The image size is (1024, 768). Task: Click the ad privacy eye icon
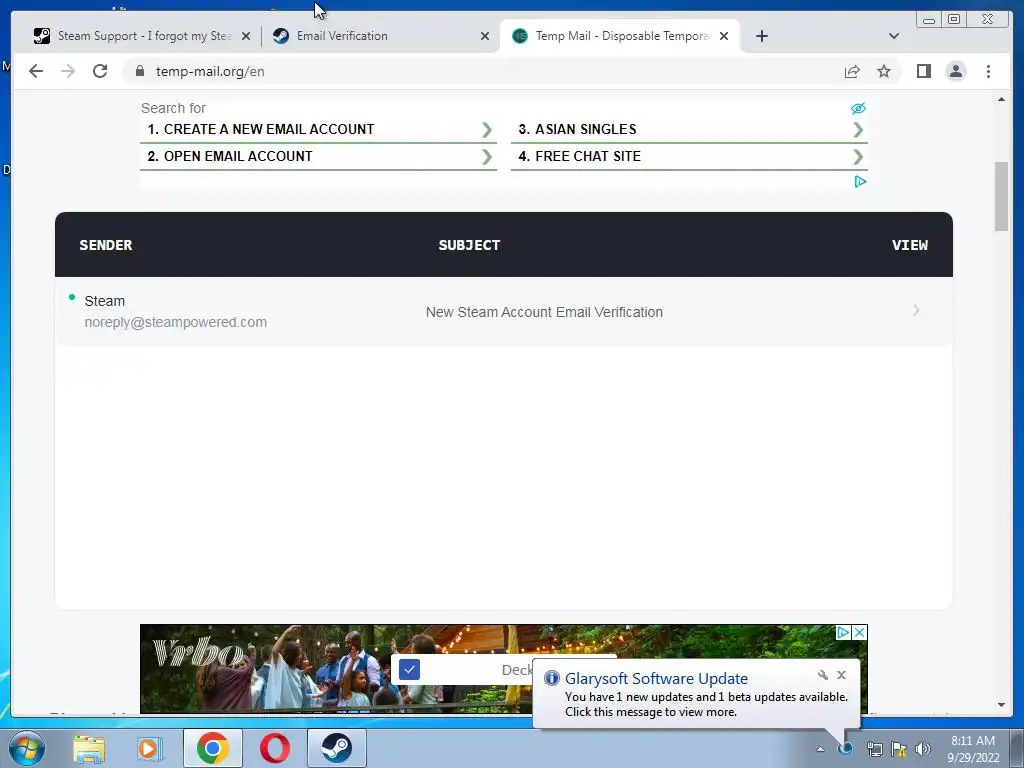pyautogui.click(x=858, y=108)
